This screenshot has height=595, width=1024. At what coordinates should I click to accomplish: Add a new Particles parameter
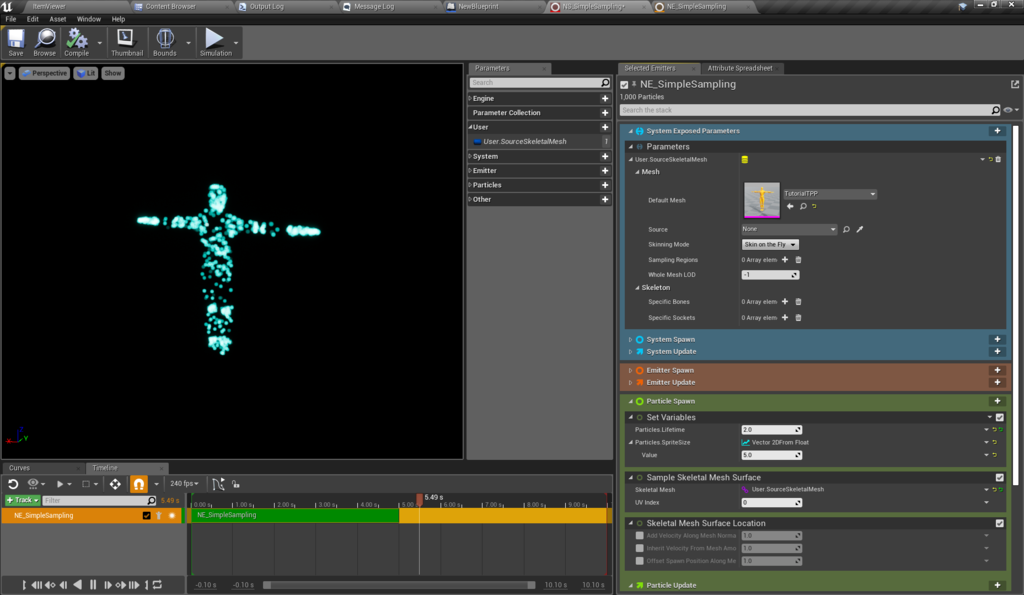tap(605, 185)
